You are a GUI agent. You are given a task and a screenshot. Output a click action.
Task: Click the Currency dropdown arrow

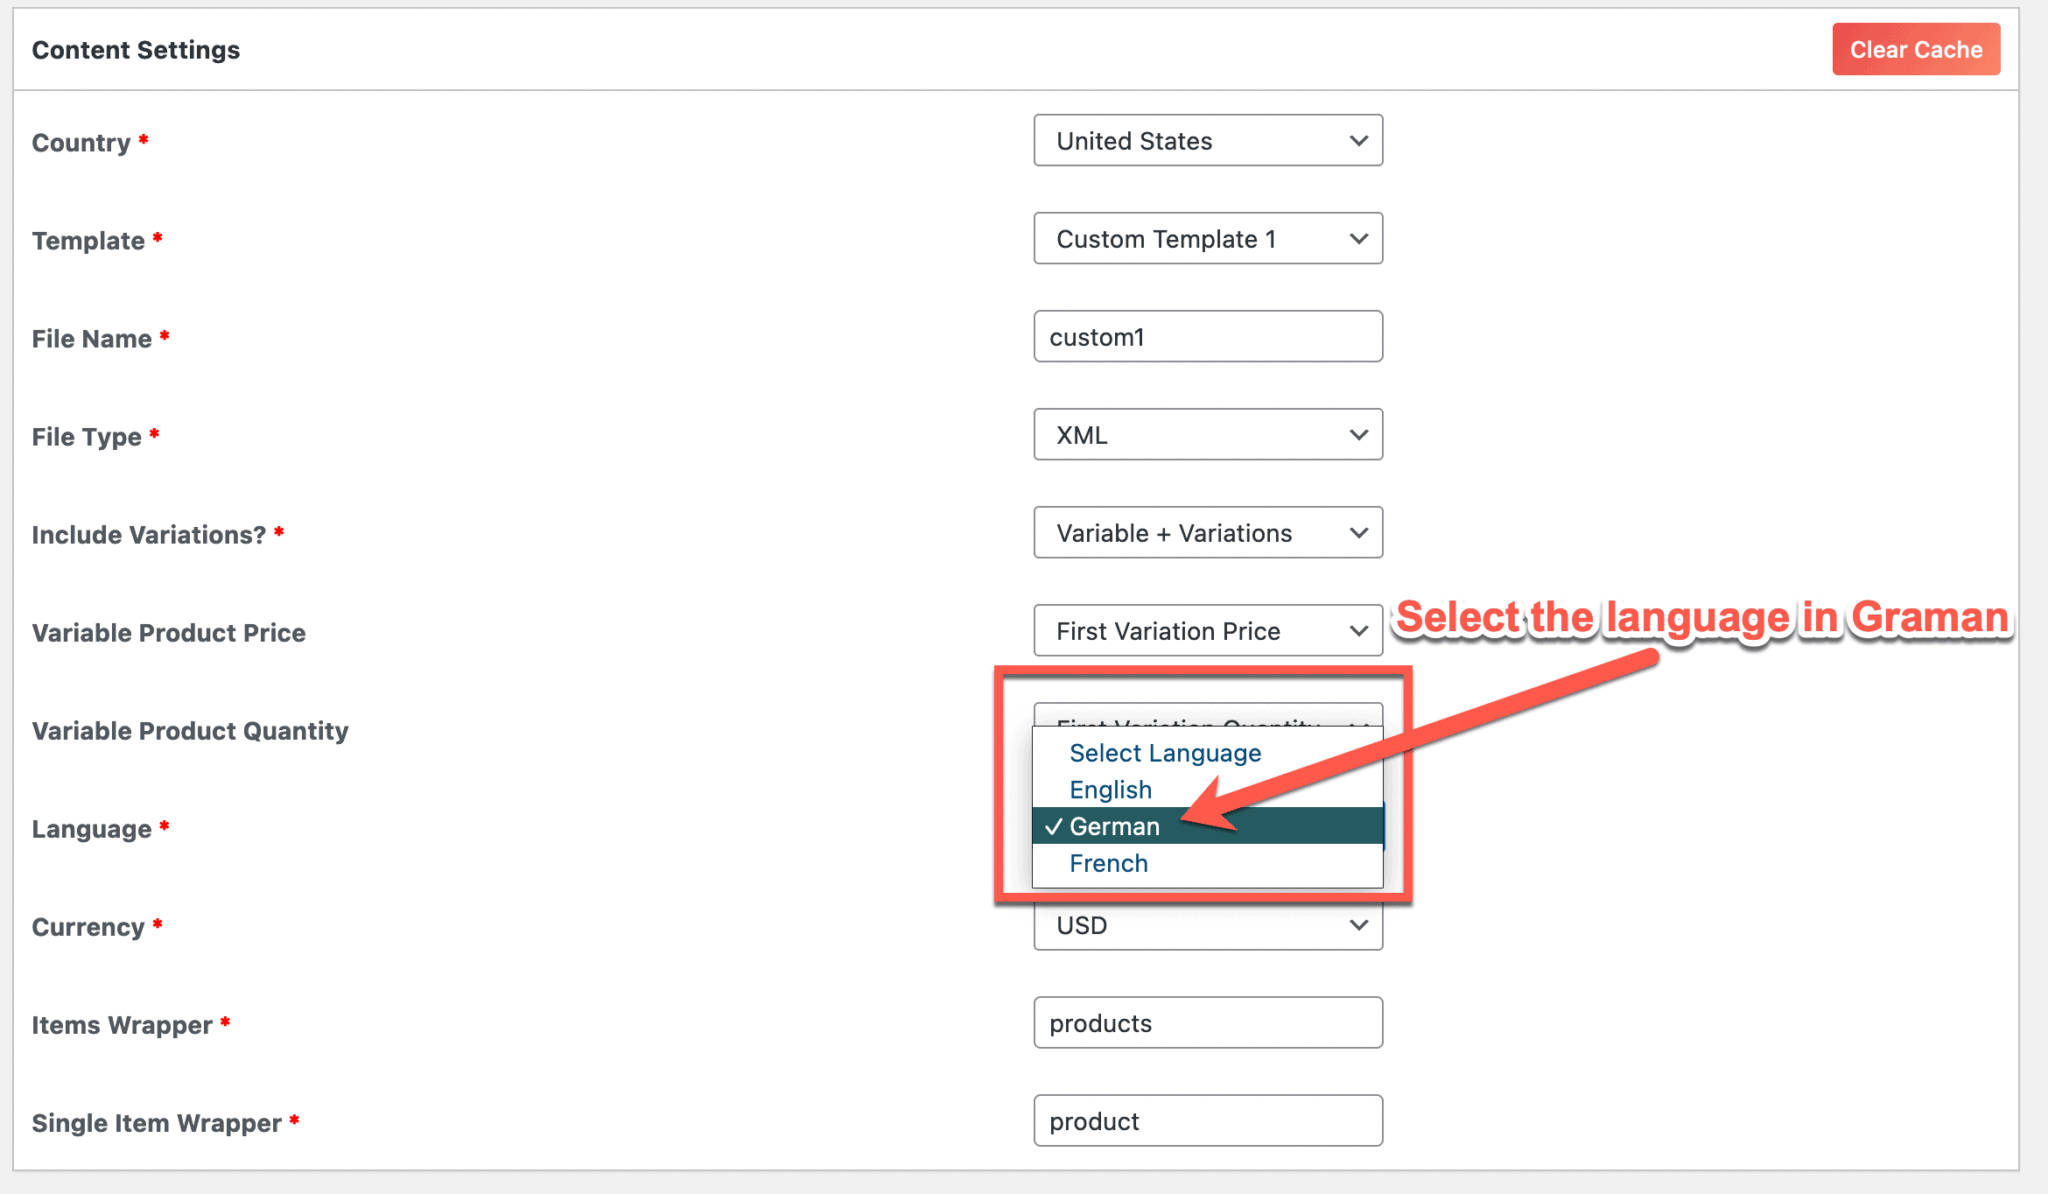coord(1358,926)
